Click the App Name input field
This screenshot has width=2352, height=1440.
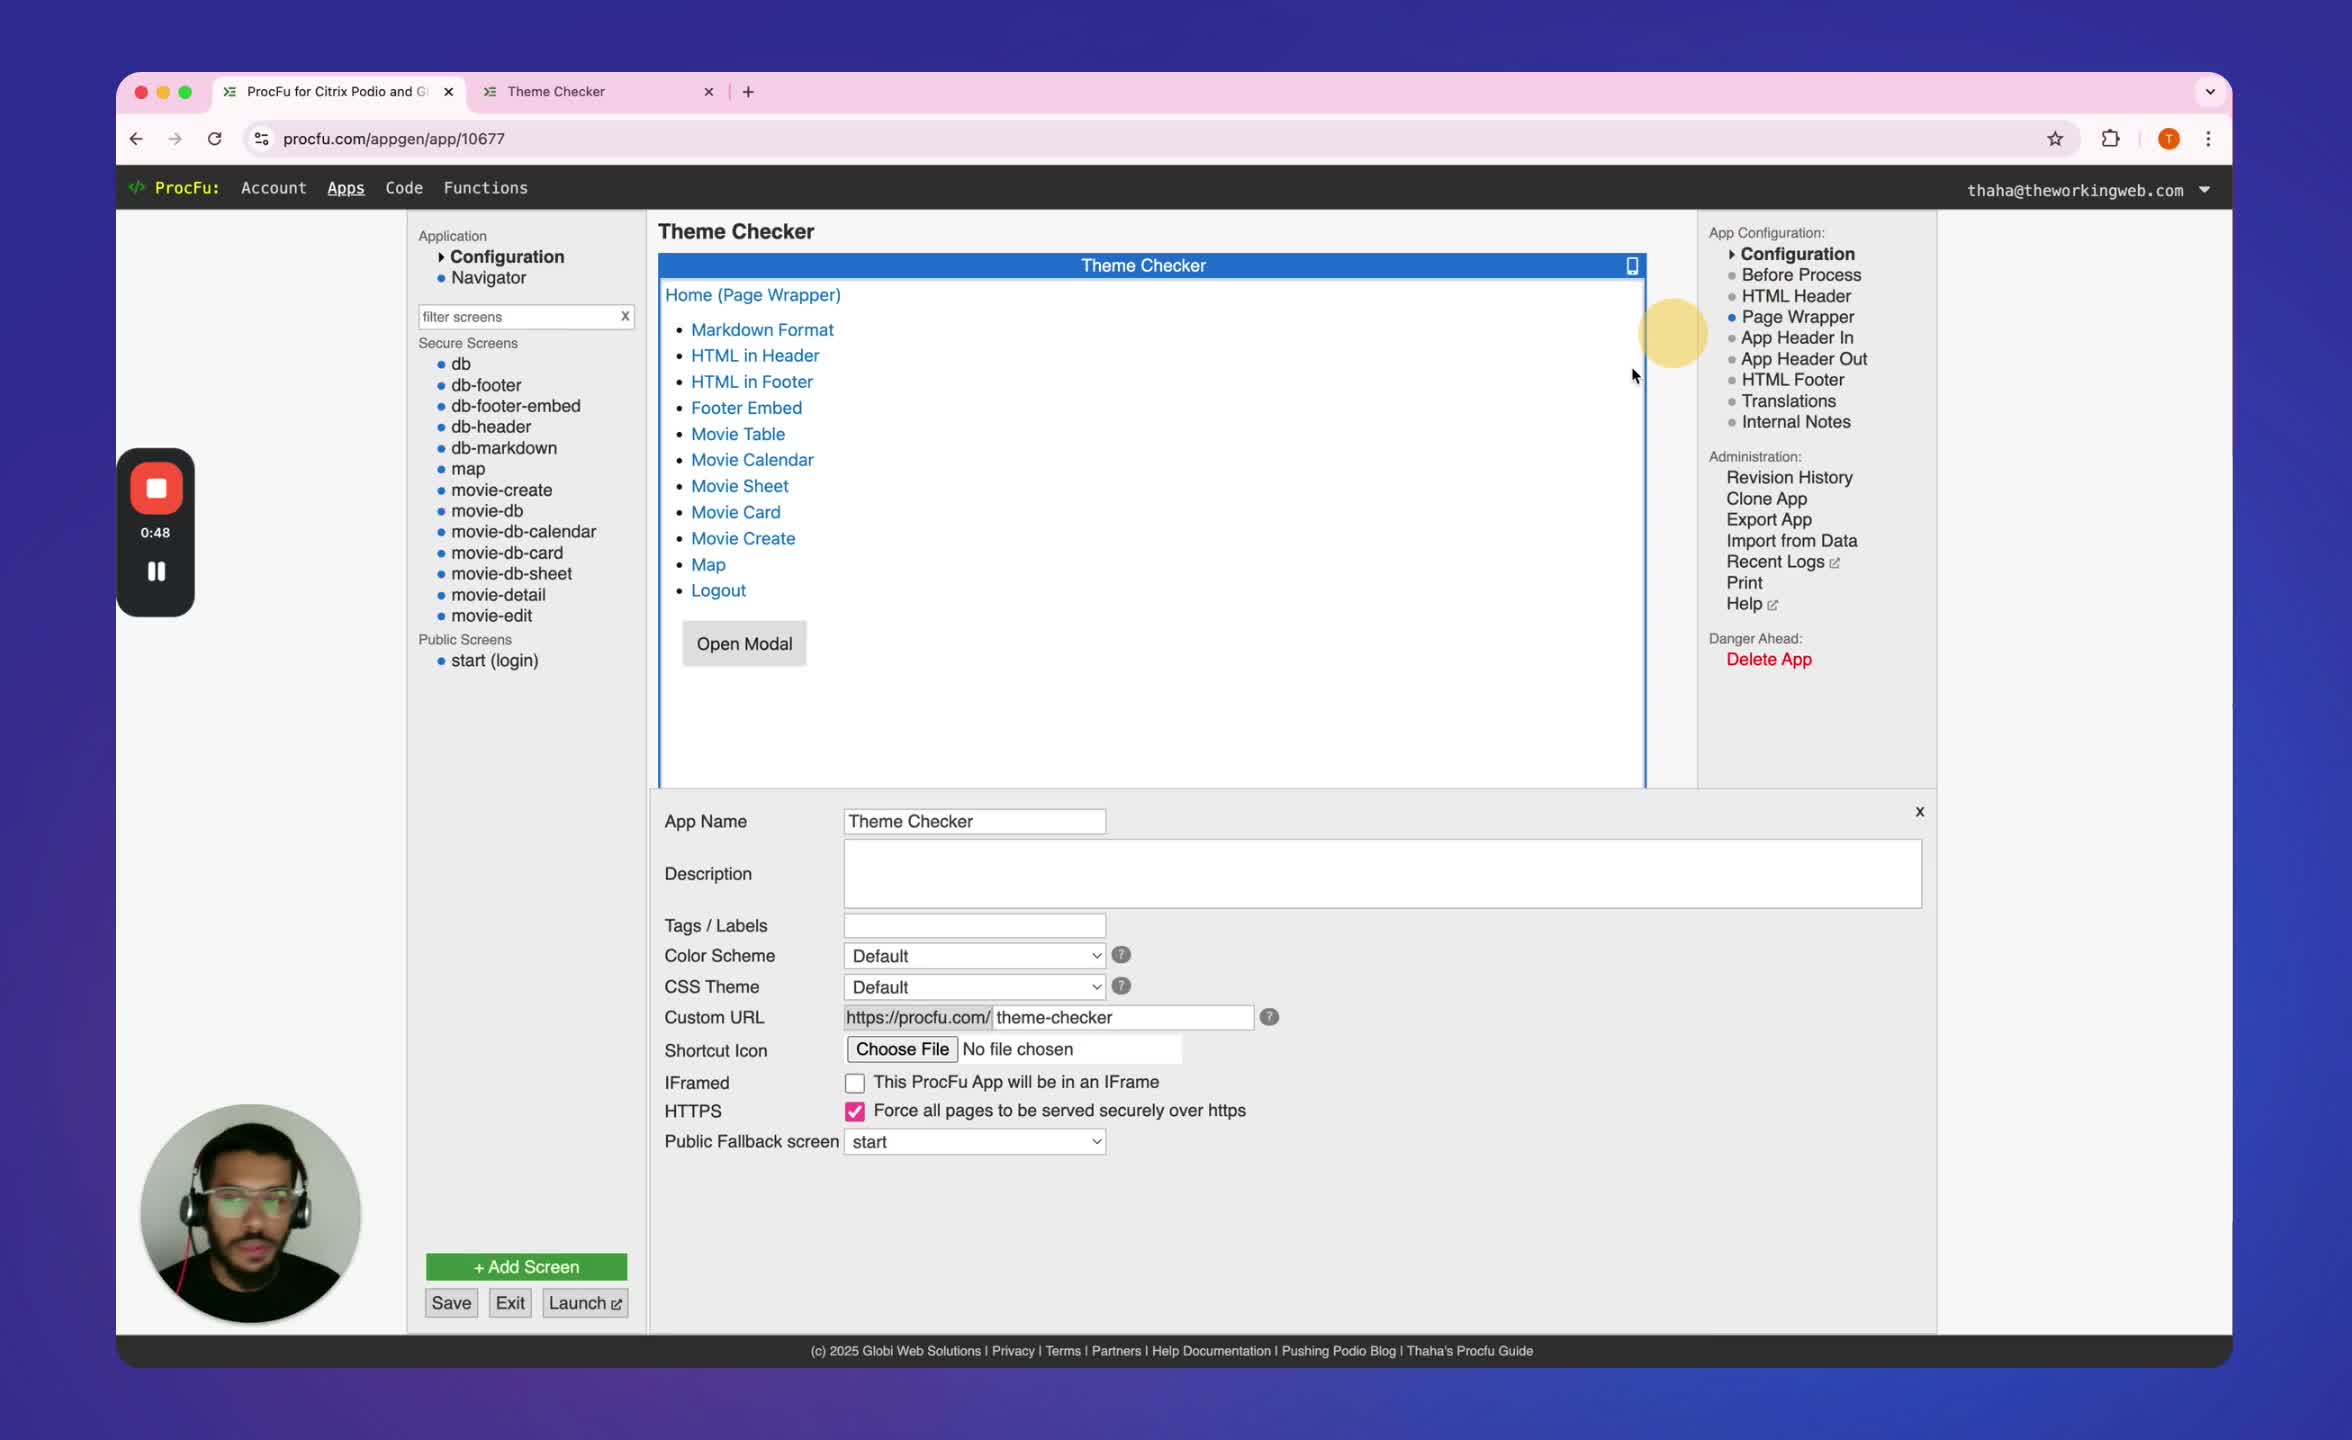tap(974, 821)
